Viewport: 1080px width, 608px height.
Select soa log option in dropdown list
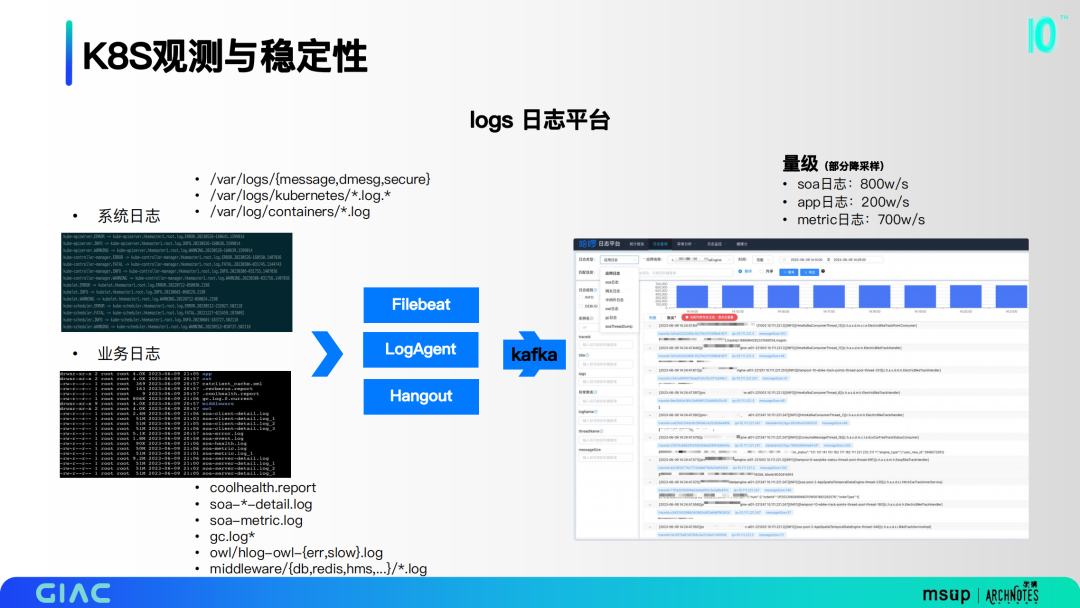coord(612,282)
